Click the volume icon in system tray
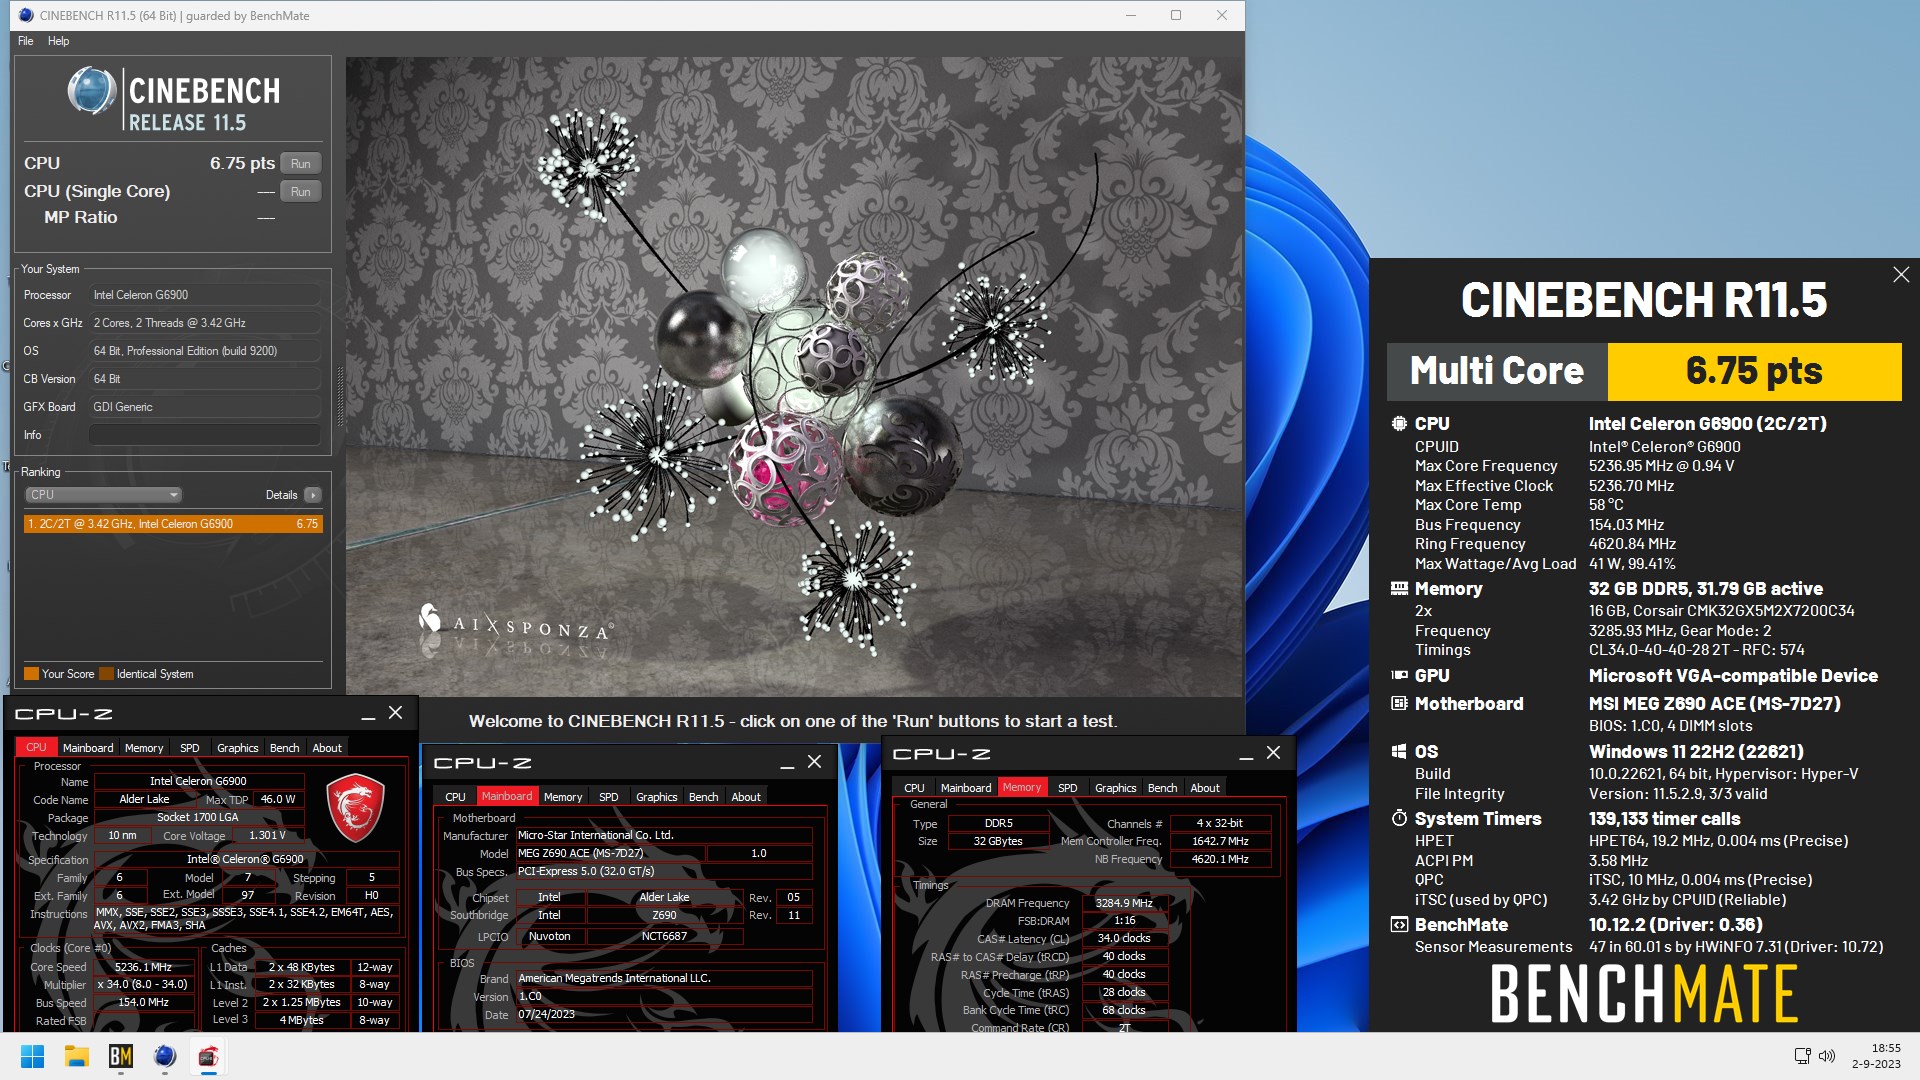The width and height of the screenshot is (1920, 1080). point(1827,1056)
